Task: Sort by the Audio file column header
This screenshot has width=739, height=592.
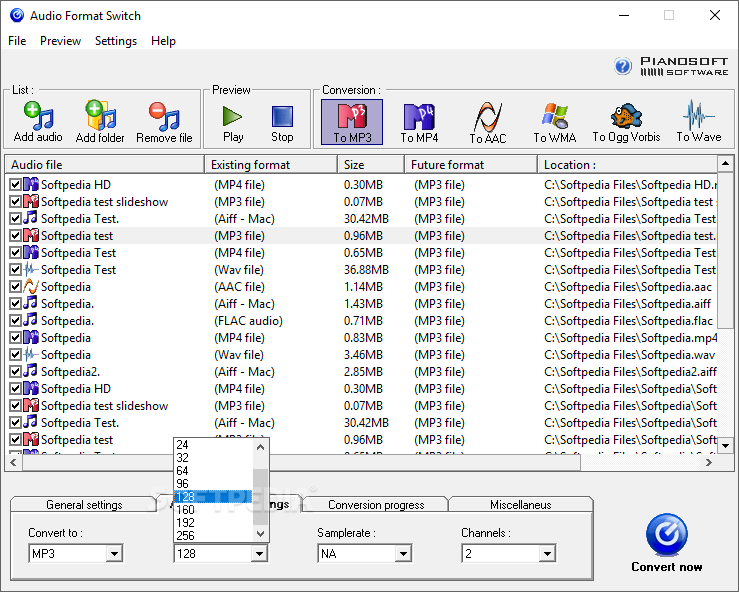Action: point(105,164)
